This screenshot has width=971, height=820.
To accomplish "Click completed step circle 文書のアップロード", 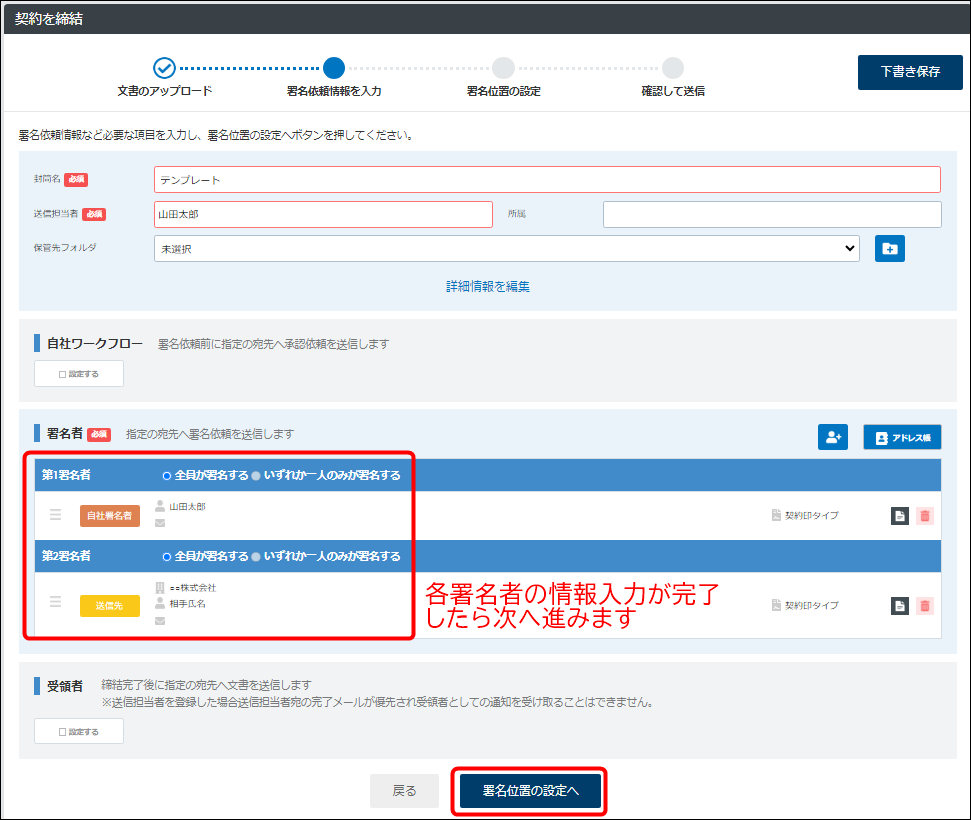I will [164, 68].
